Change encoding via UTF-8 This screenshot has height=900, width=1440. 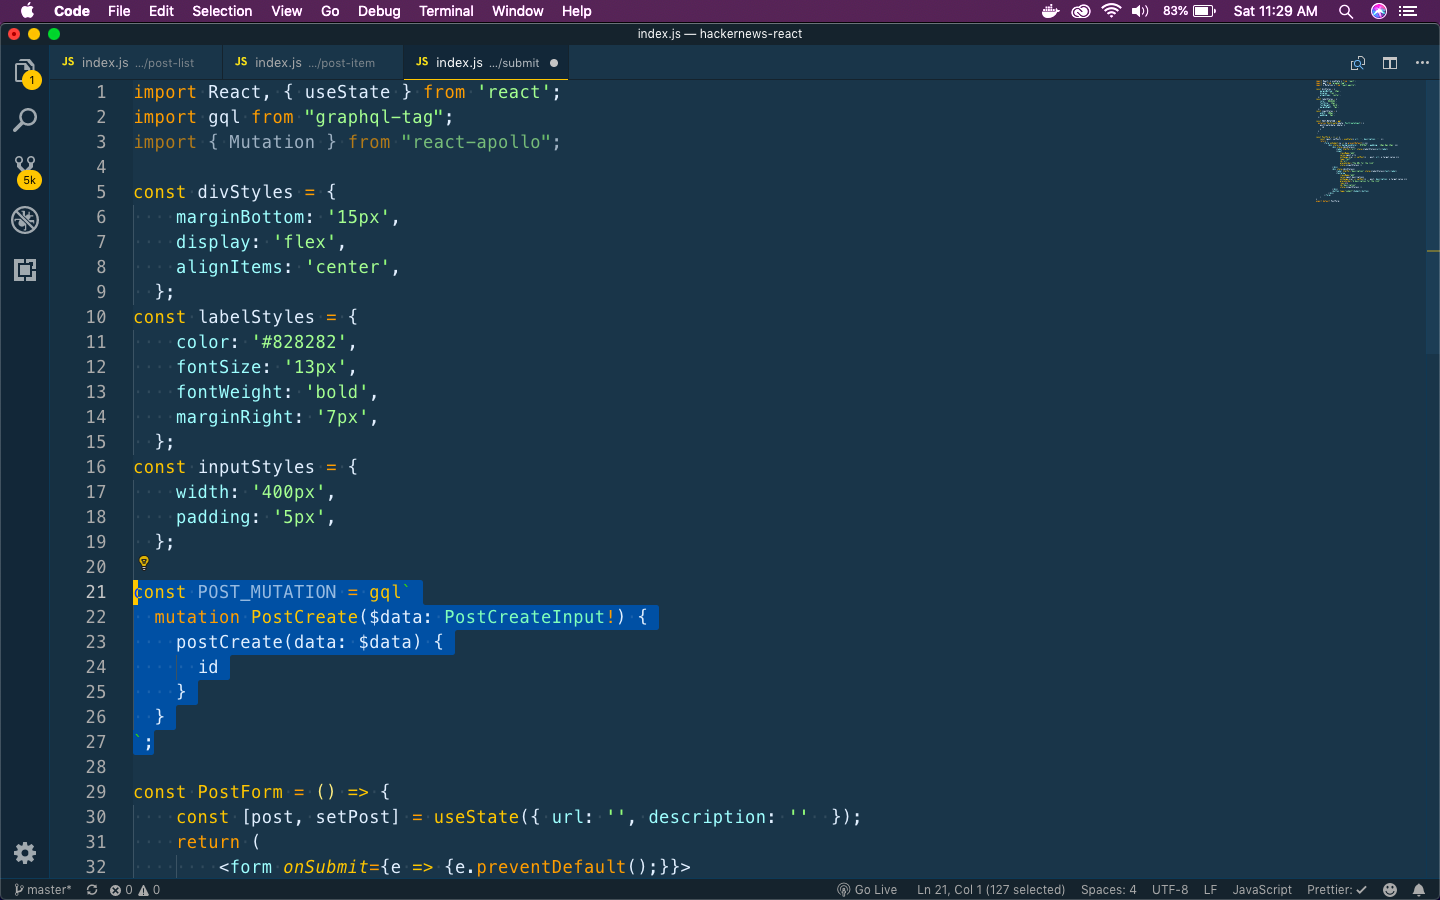click(x=1170, y=890)
